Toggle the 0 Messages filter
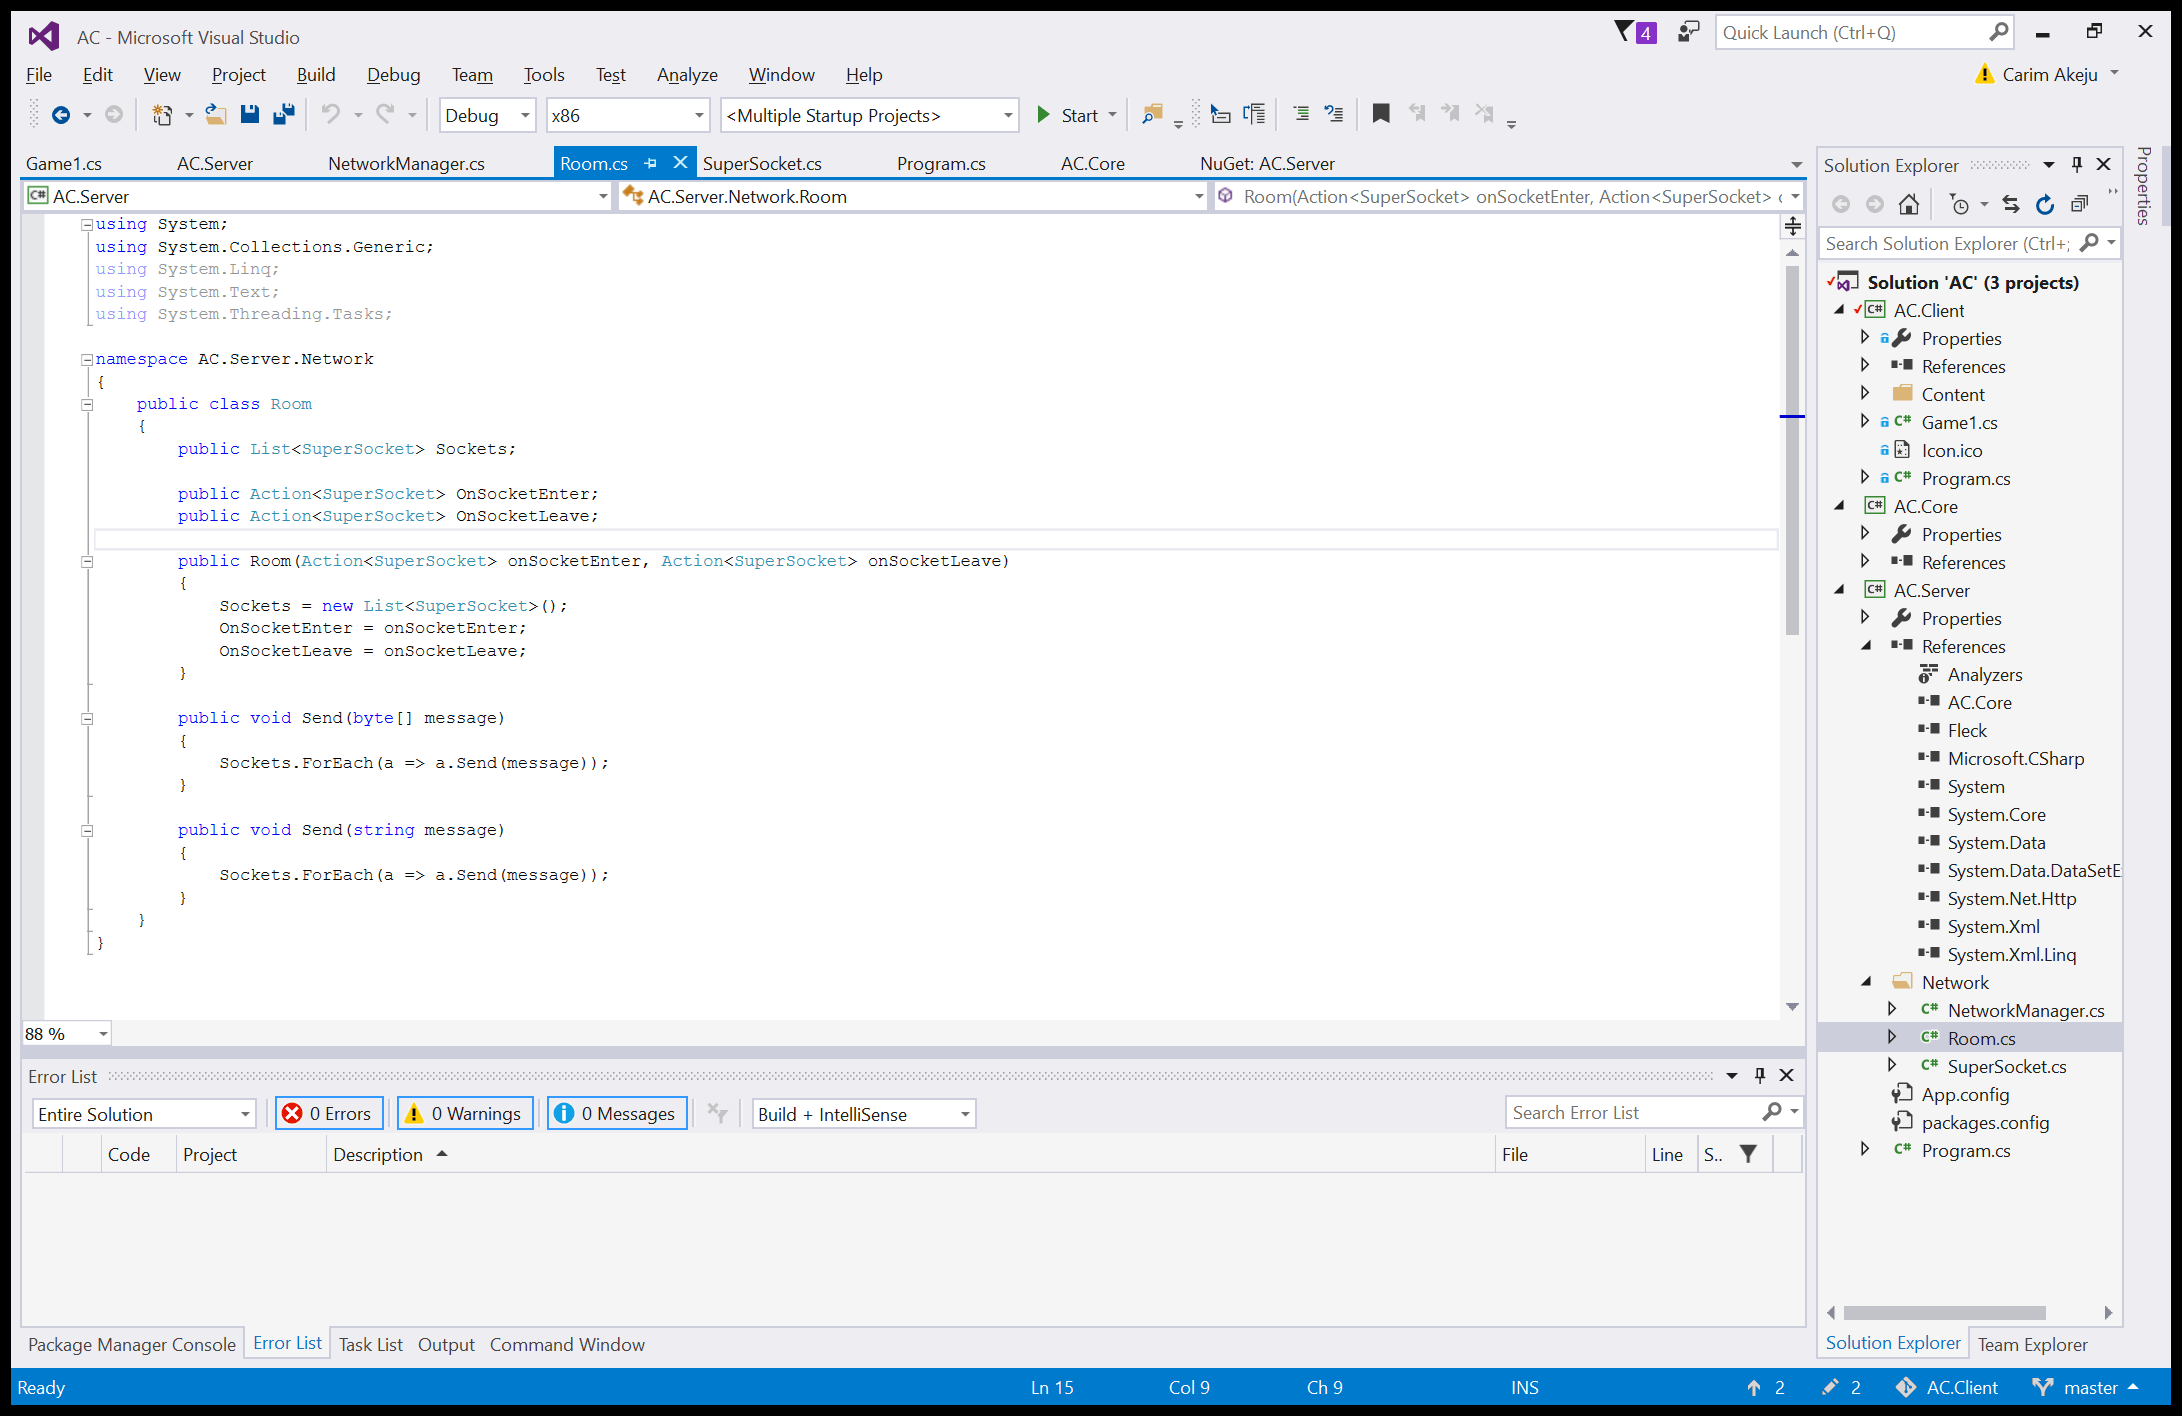The image size is (2182, 1416). pyautogui.click(x=617, y=1114)
